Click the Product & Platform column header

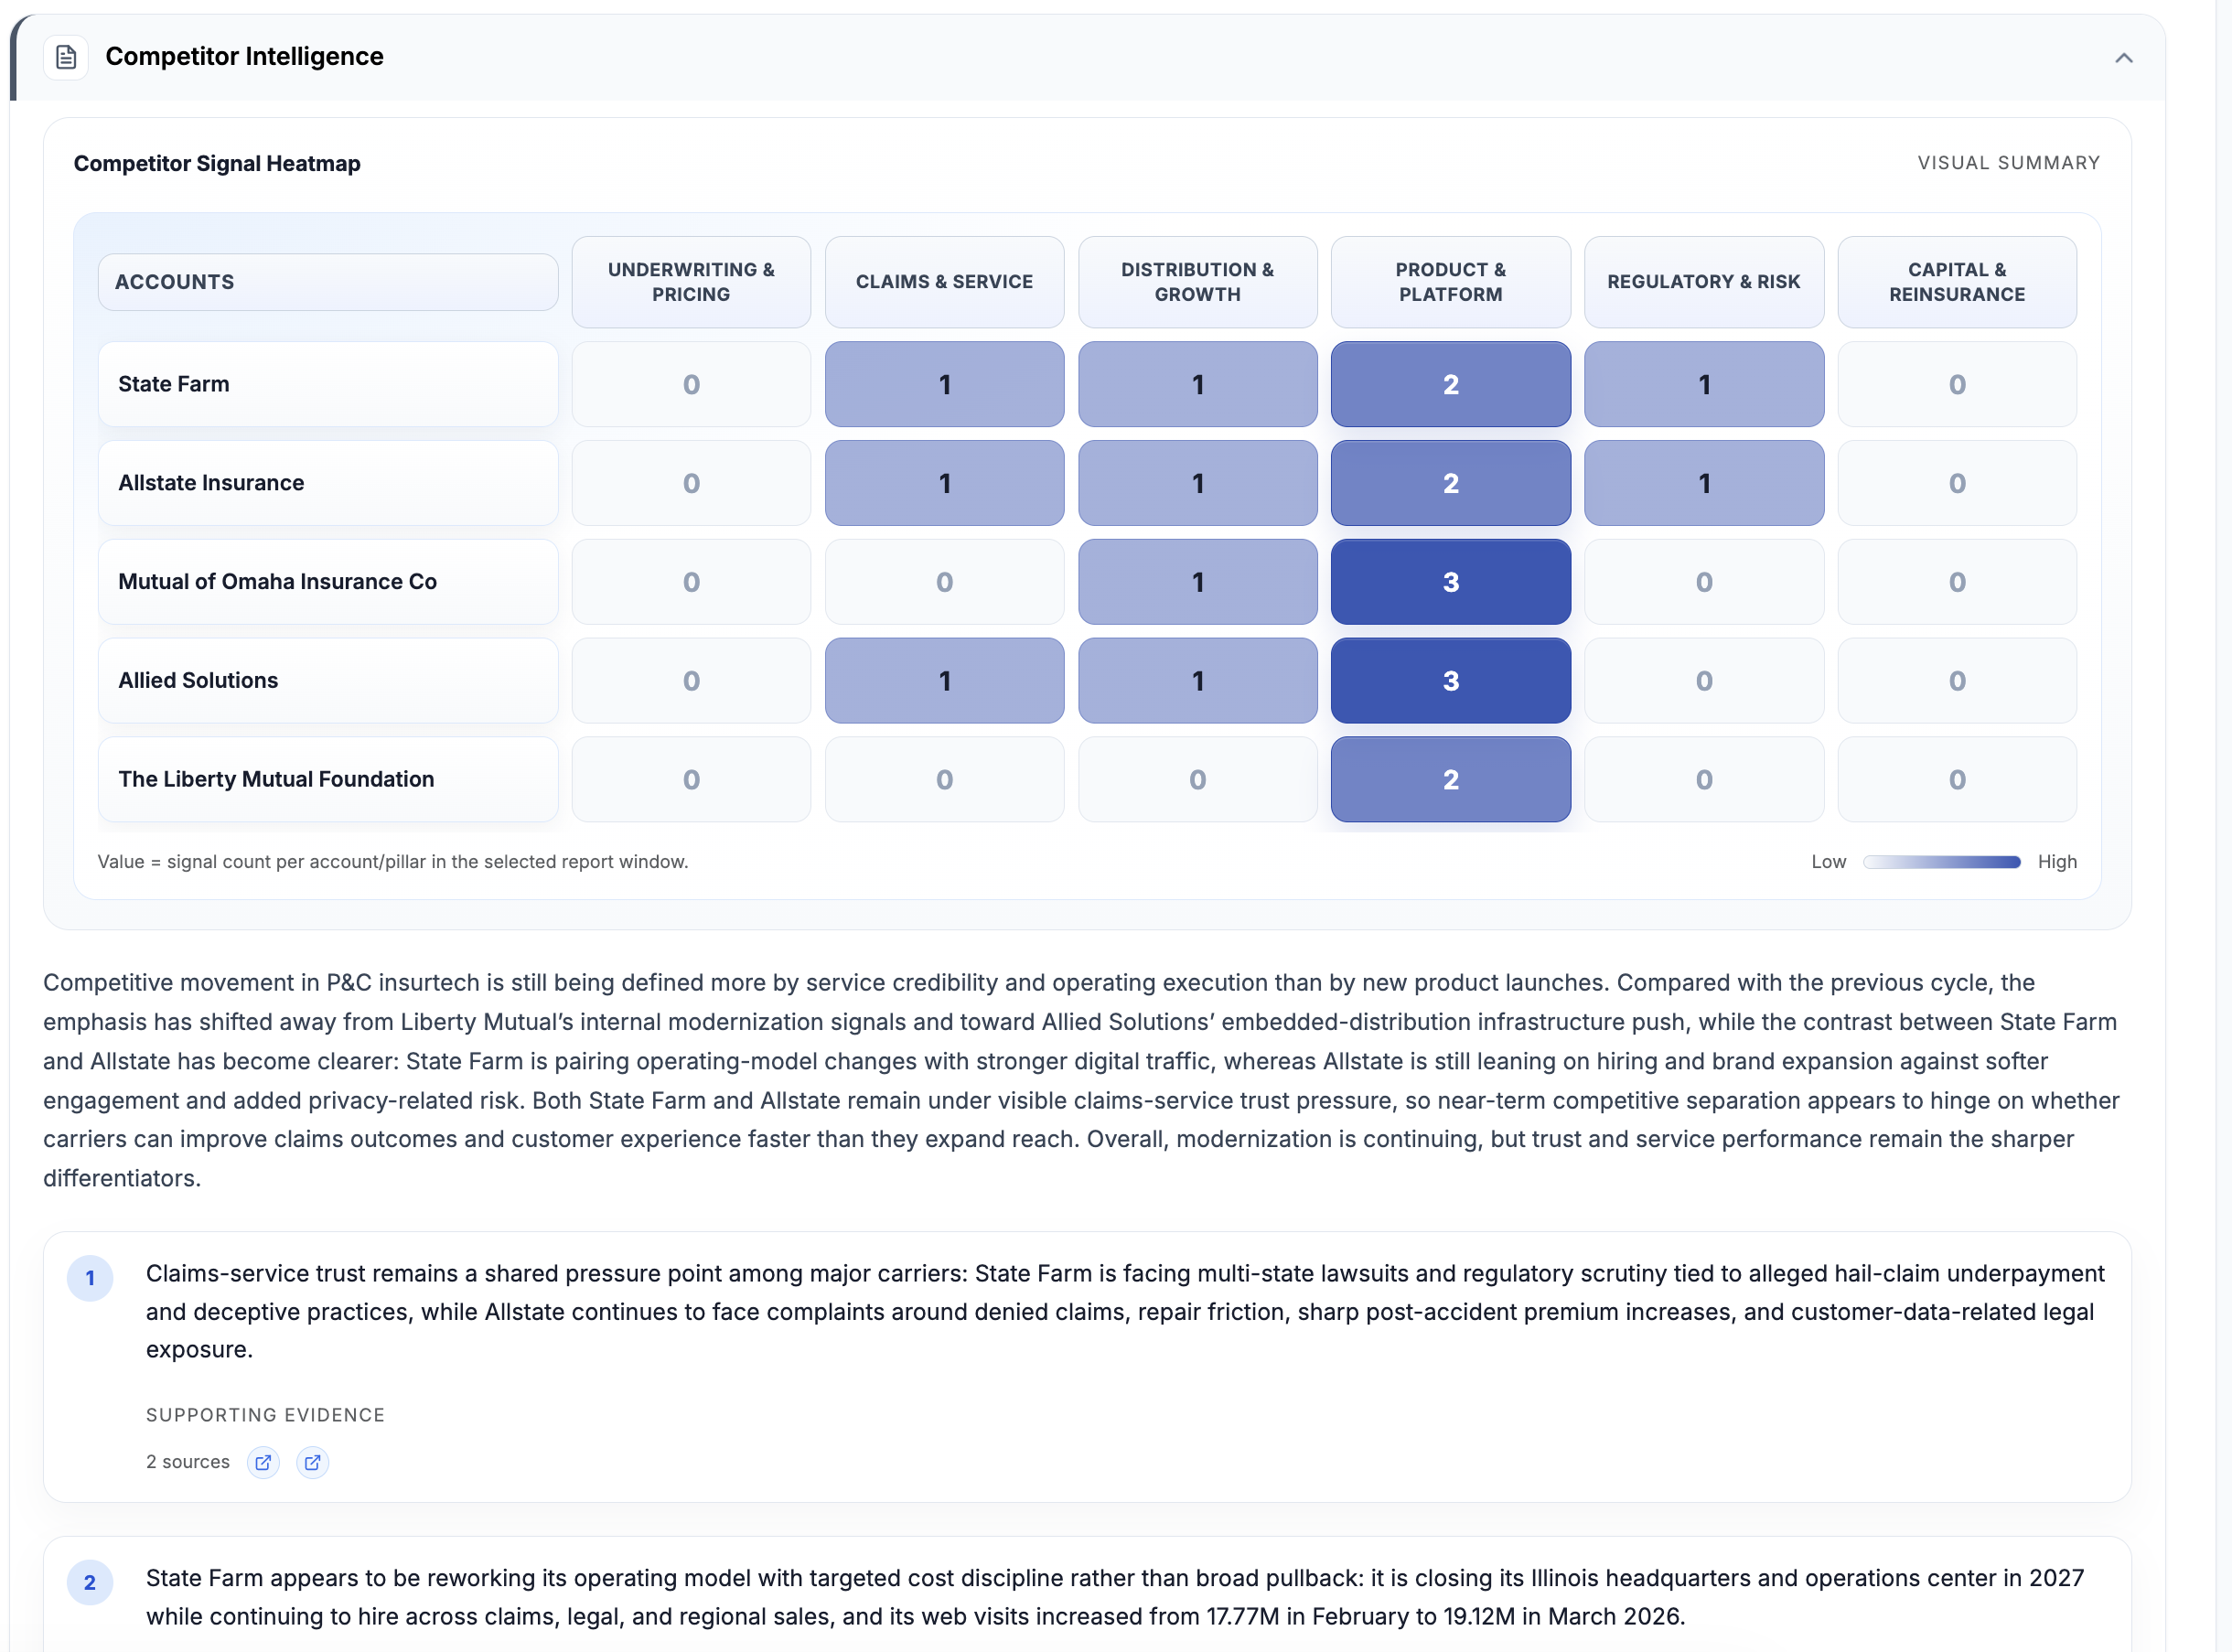1450,282
